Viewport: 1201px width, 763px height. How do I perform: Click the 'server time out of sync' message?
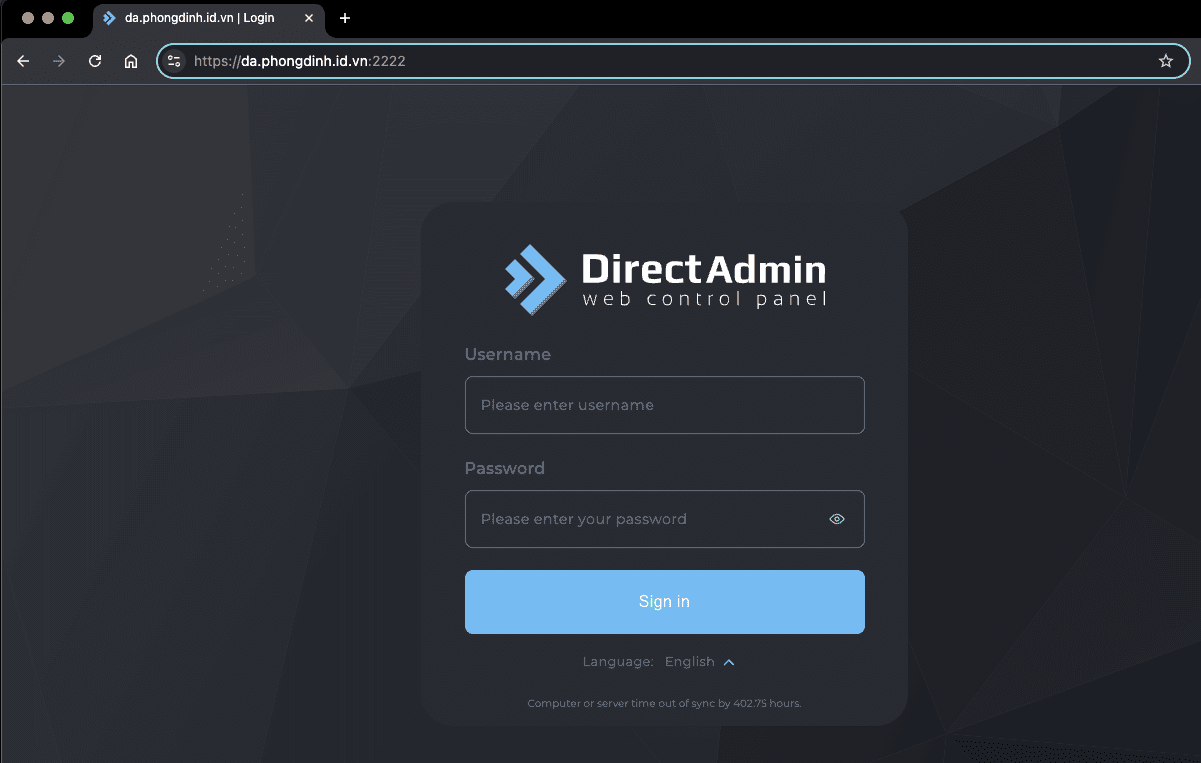665,704
